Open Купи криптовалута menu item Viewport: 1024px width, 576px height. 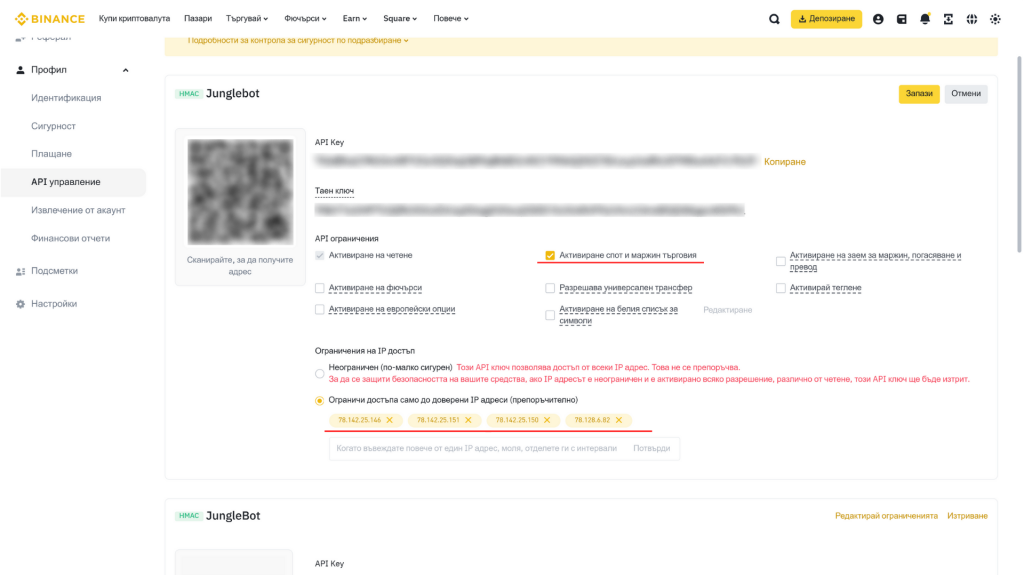pos(135,19)
